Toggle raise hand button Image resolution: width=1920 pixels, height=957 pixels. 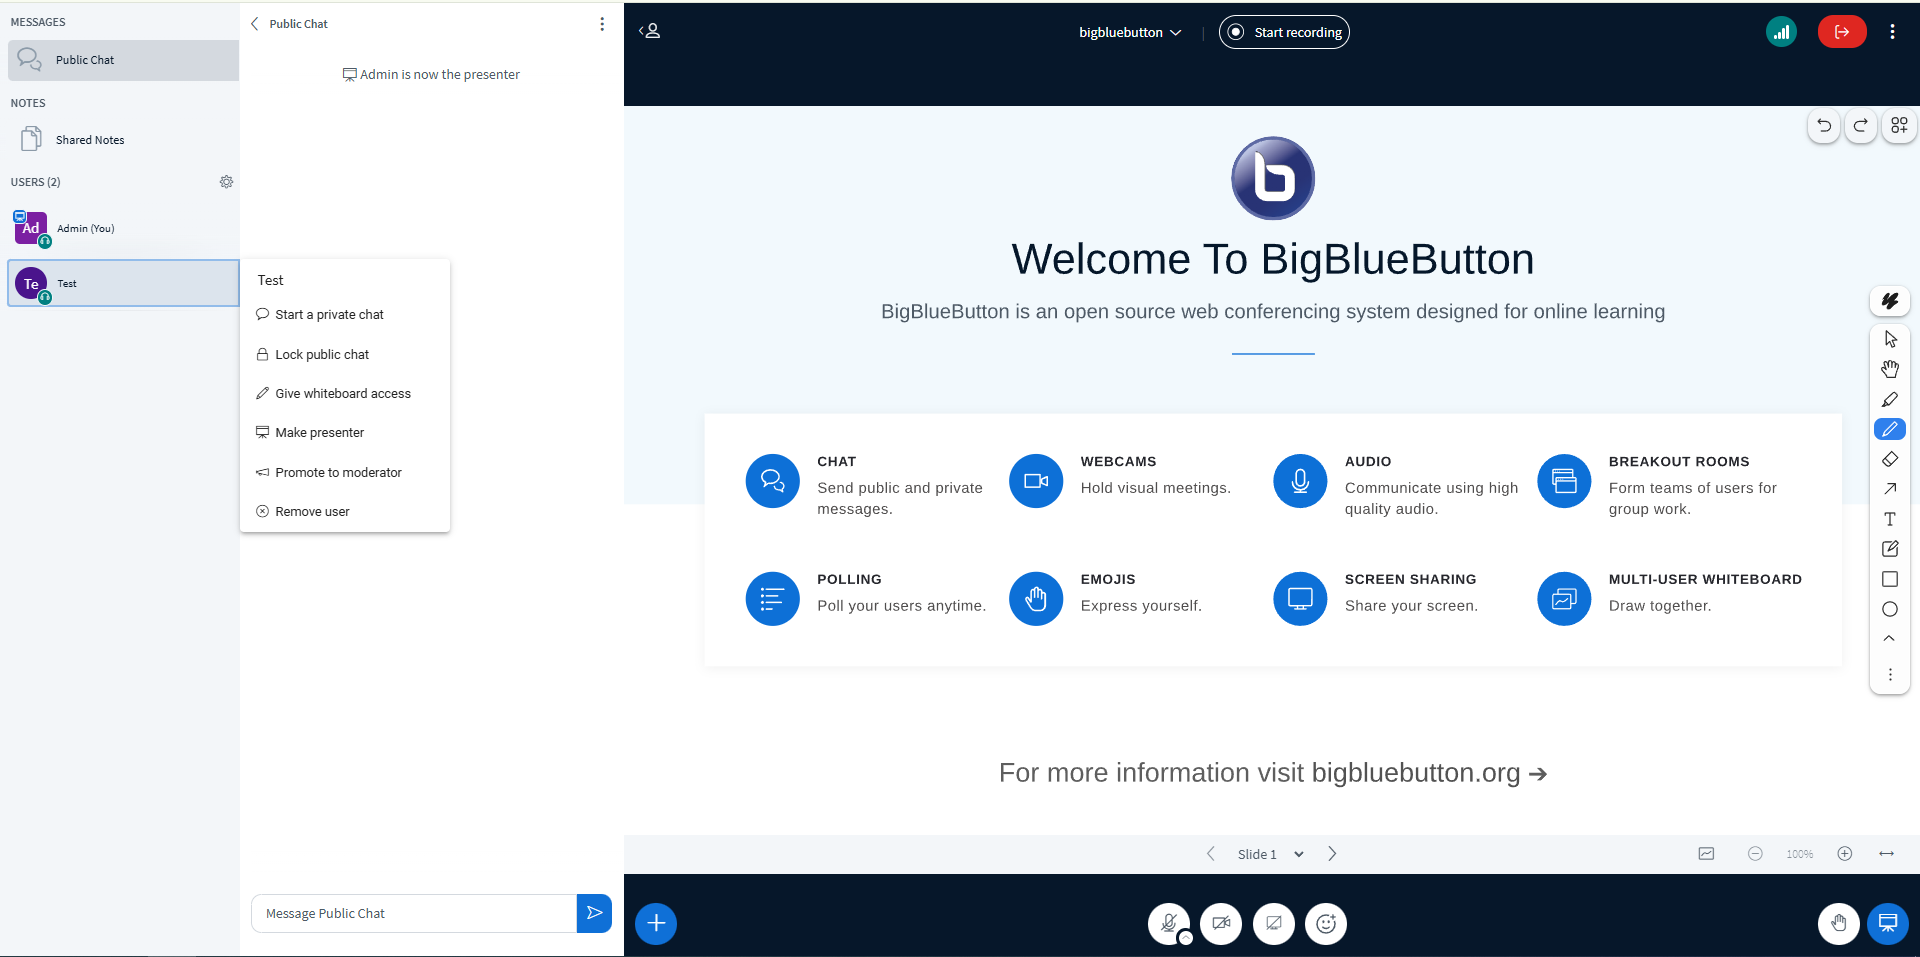pos(1839,923)
